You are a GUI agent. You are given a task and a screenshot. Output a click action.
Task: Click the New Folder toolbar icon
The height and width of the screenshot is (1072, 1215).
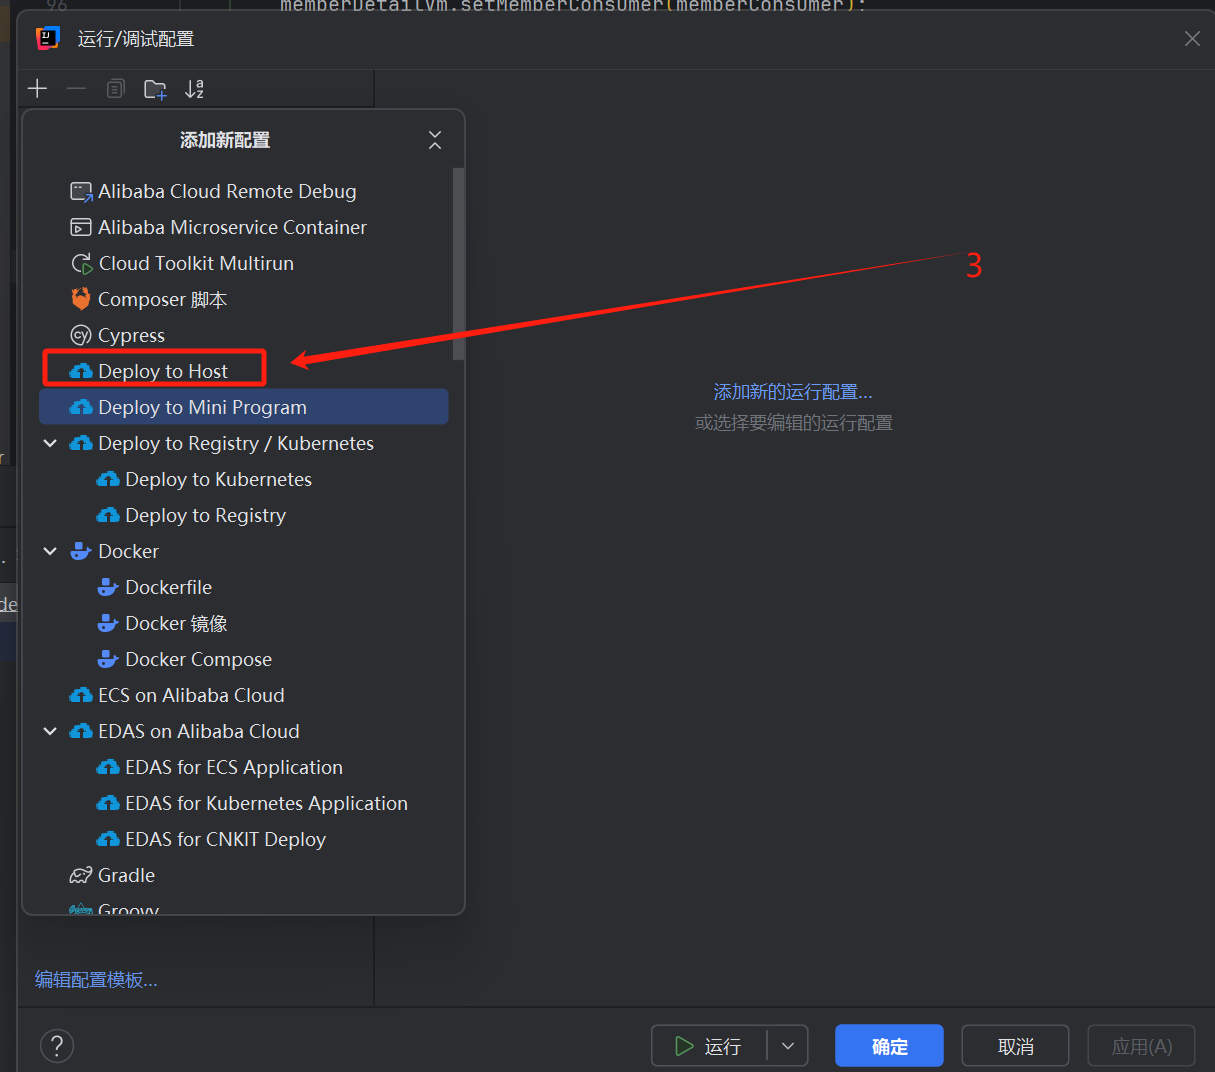pos(155,90)
